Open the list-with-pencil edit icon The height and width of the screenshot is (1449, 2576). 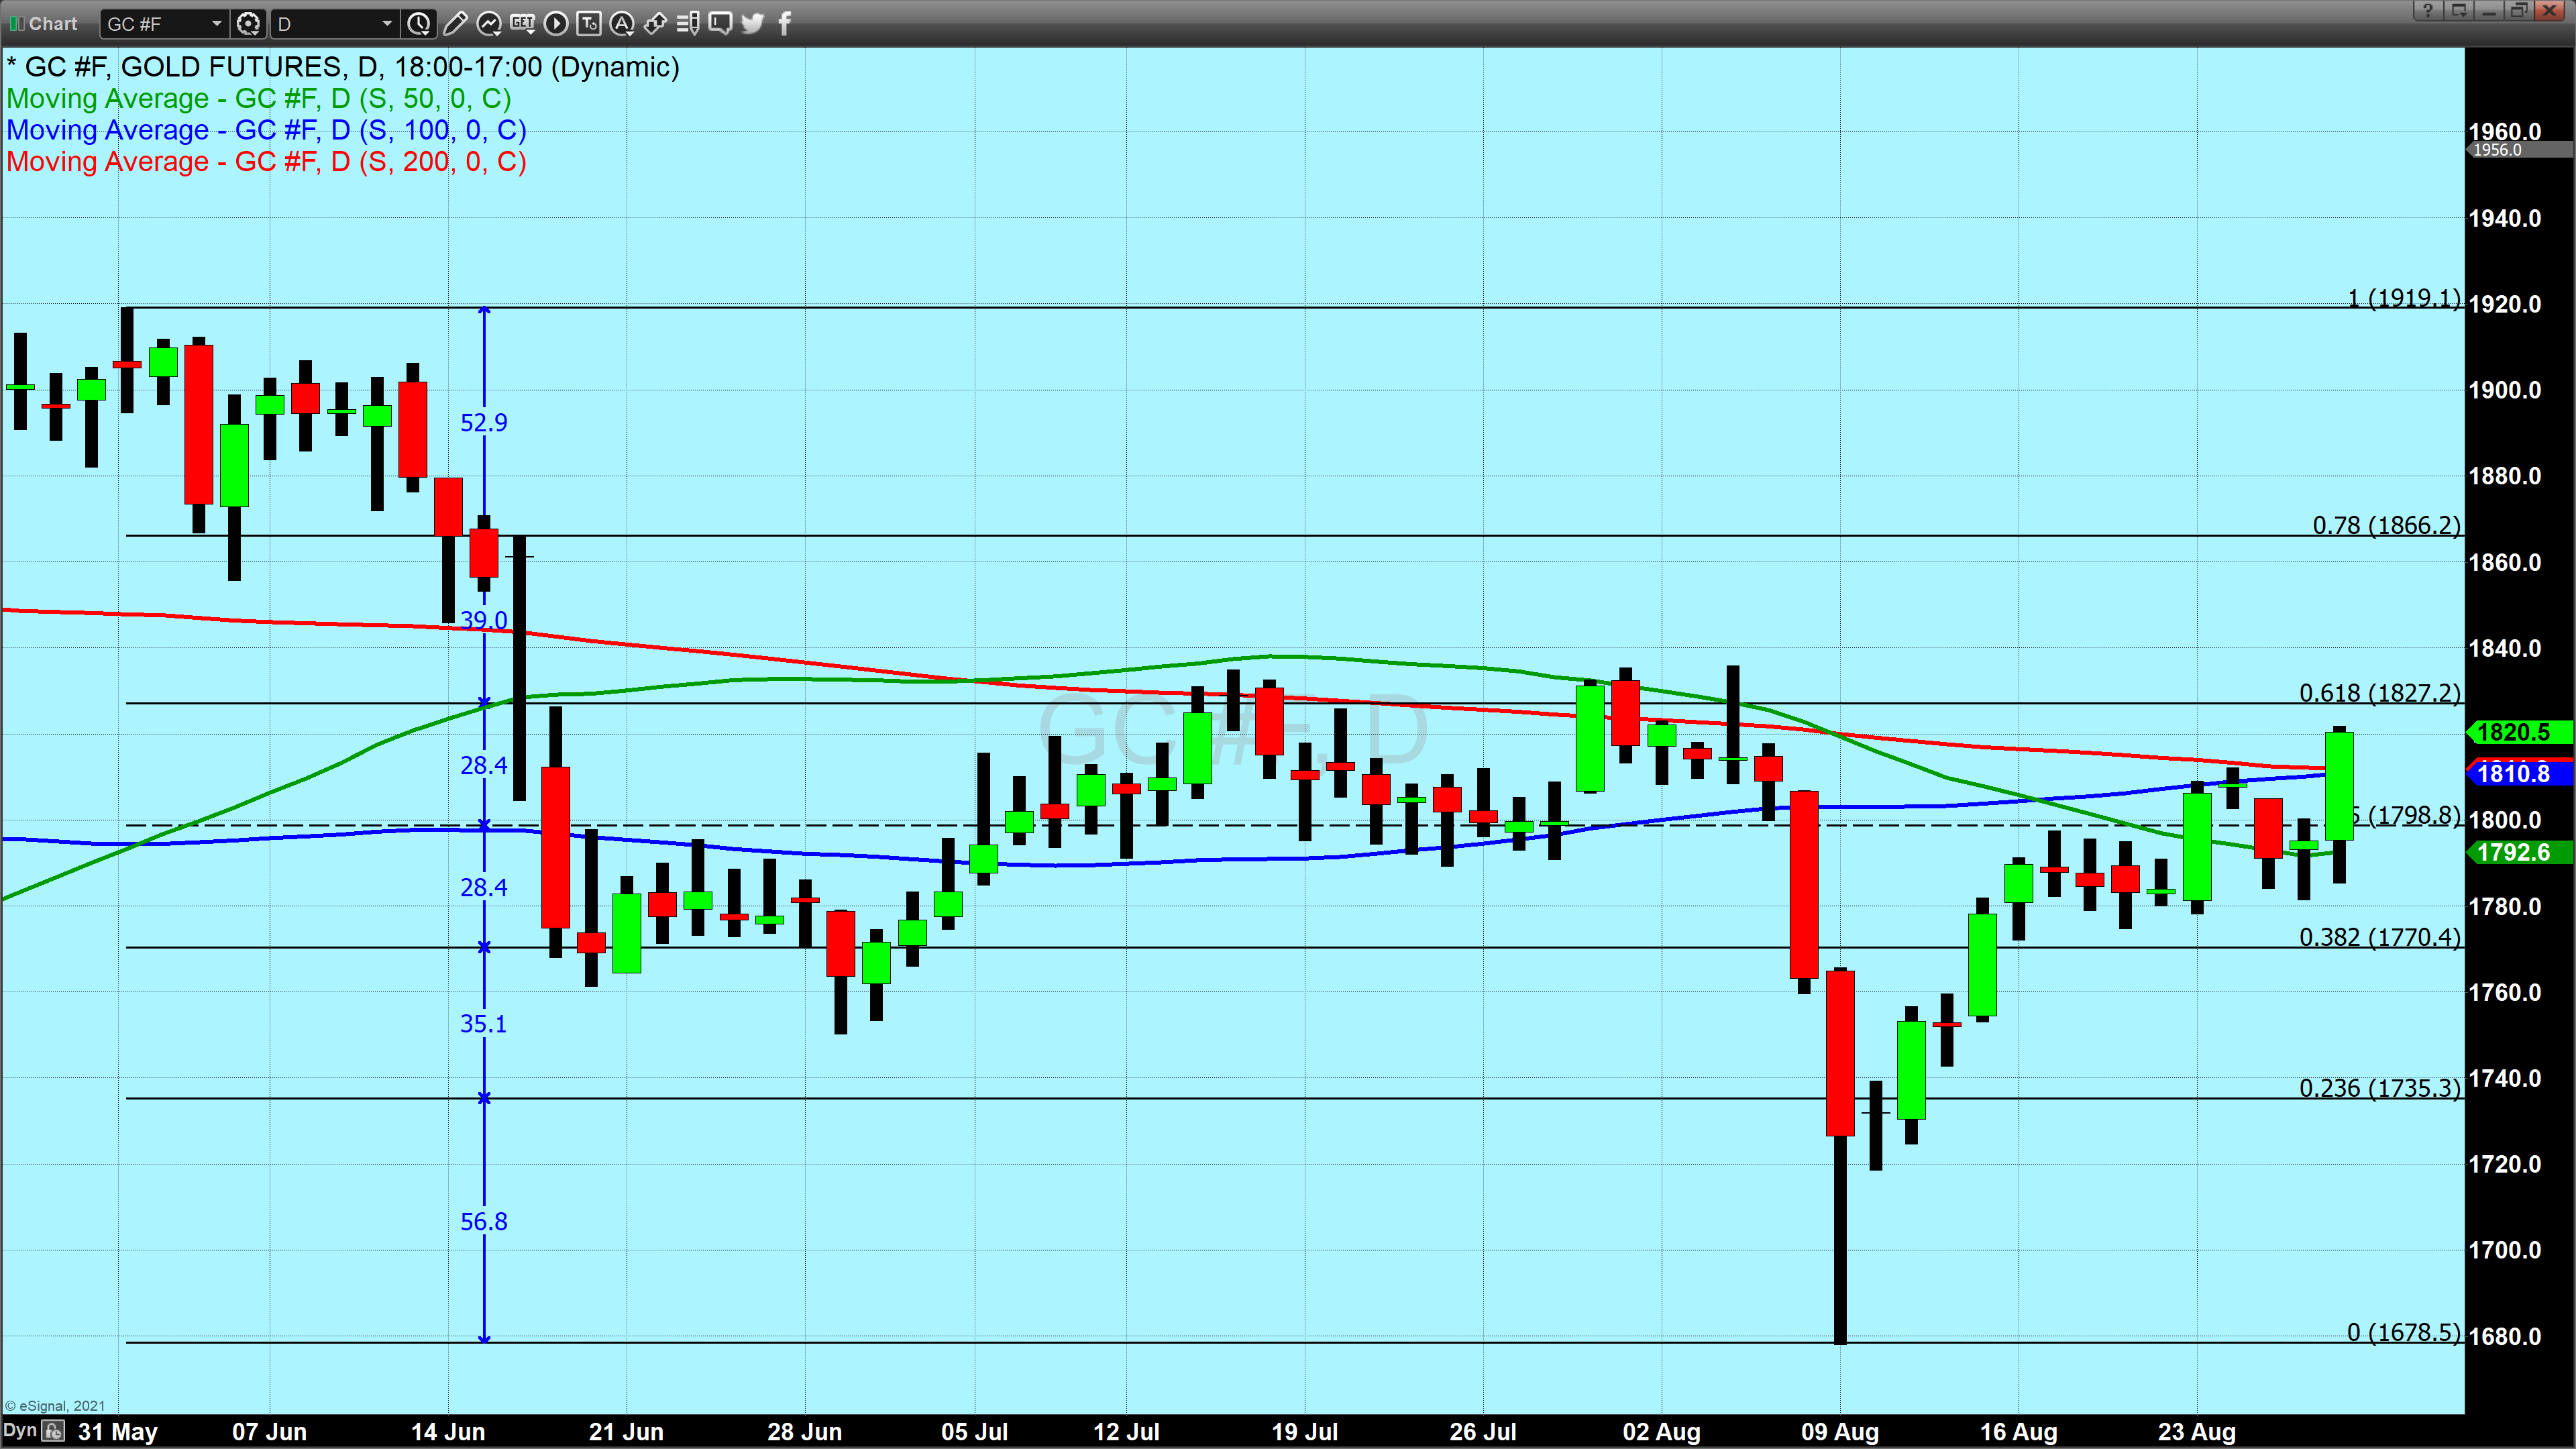pyautogui.click(x=688, y=23)
